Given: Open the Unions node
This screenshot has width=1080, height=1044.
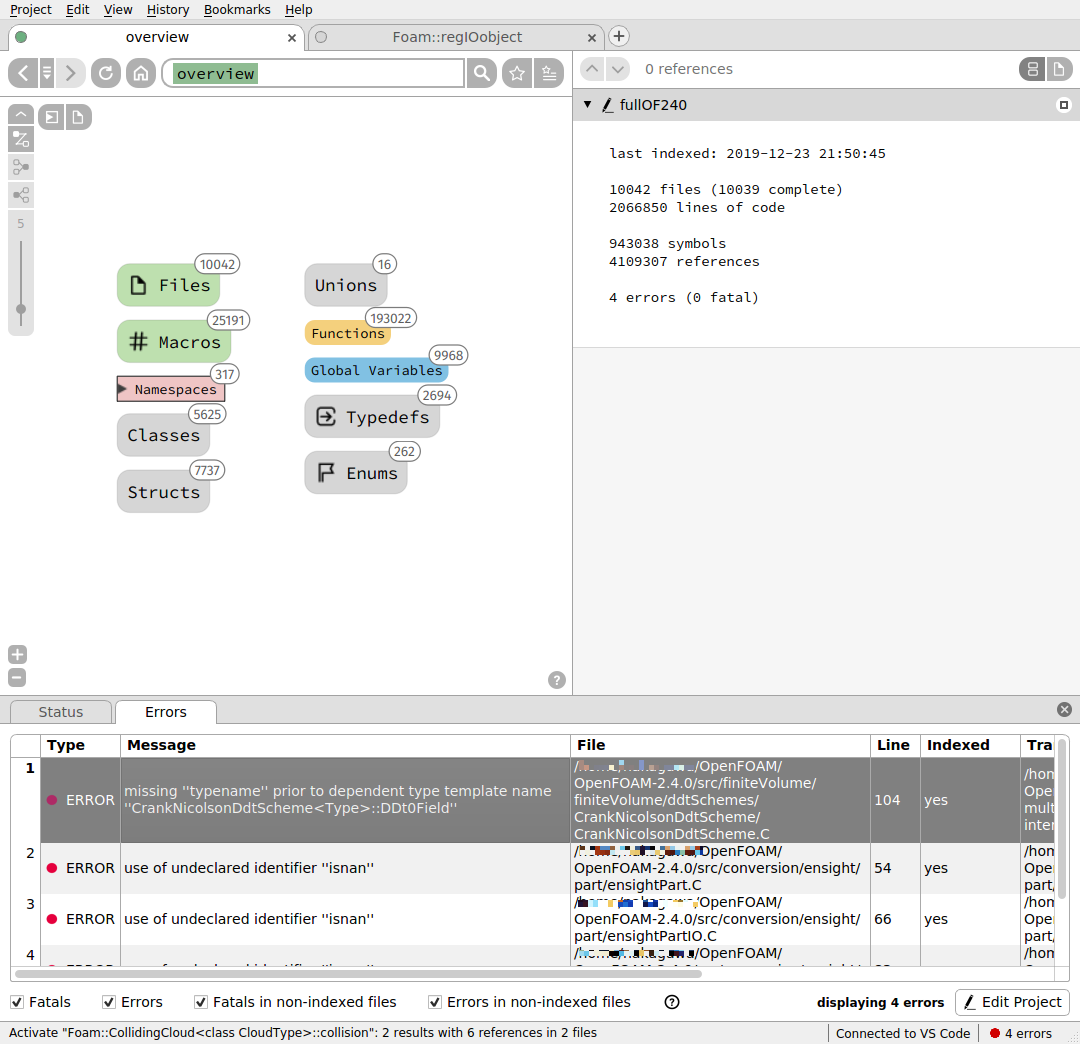Looking at the screenshot, I should [x=346, y=285].
